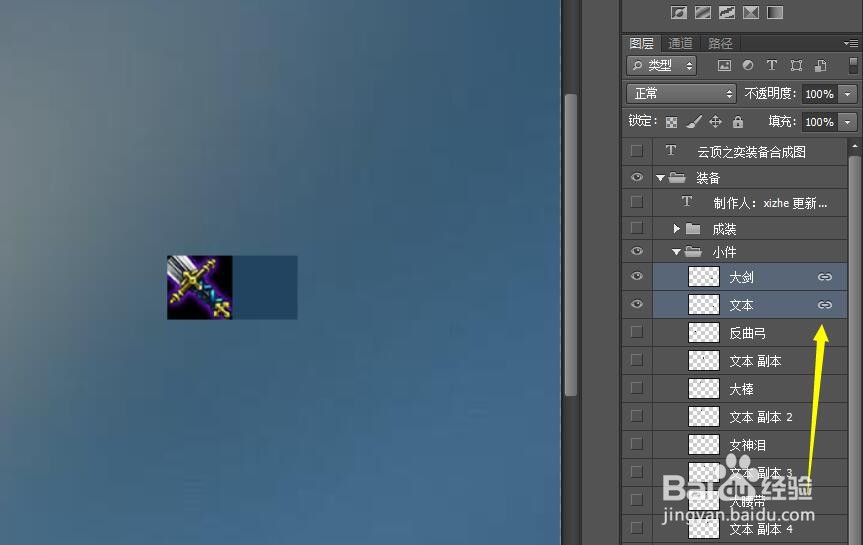The height and width of the screenshot is (545, 863).
Task: Click the lock all padlock icon
Action: point(738,122)
